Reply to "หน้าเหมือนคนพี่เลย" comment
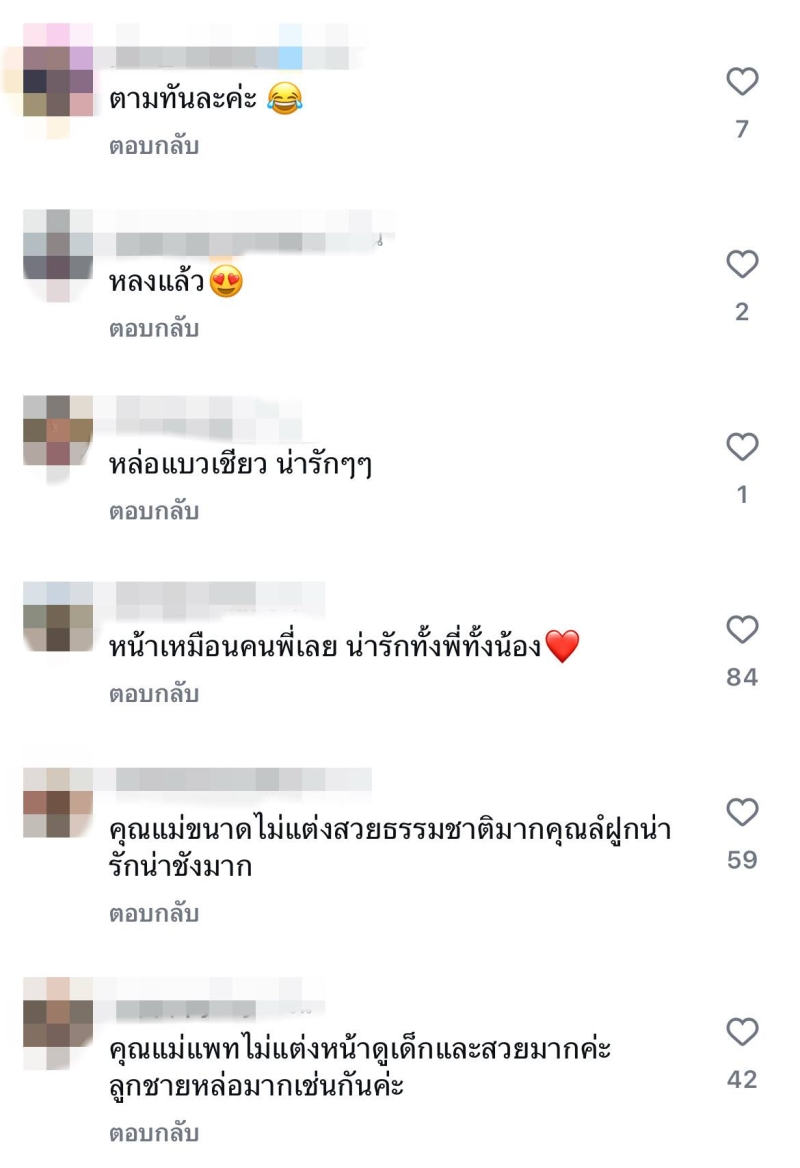This screenshot has width=800, height=1168. 154,694
